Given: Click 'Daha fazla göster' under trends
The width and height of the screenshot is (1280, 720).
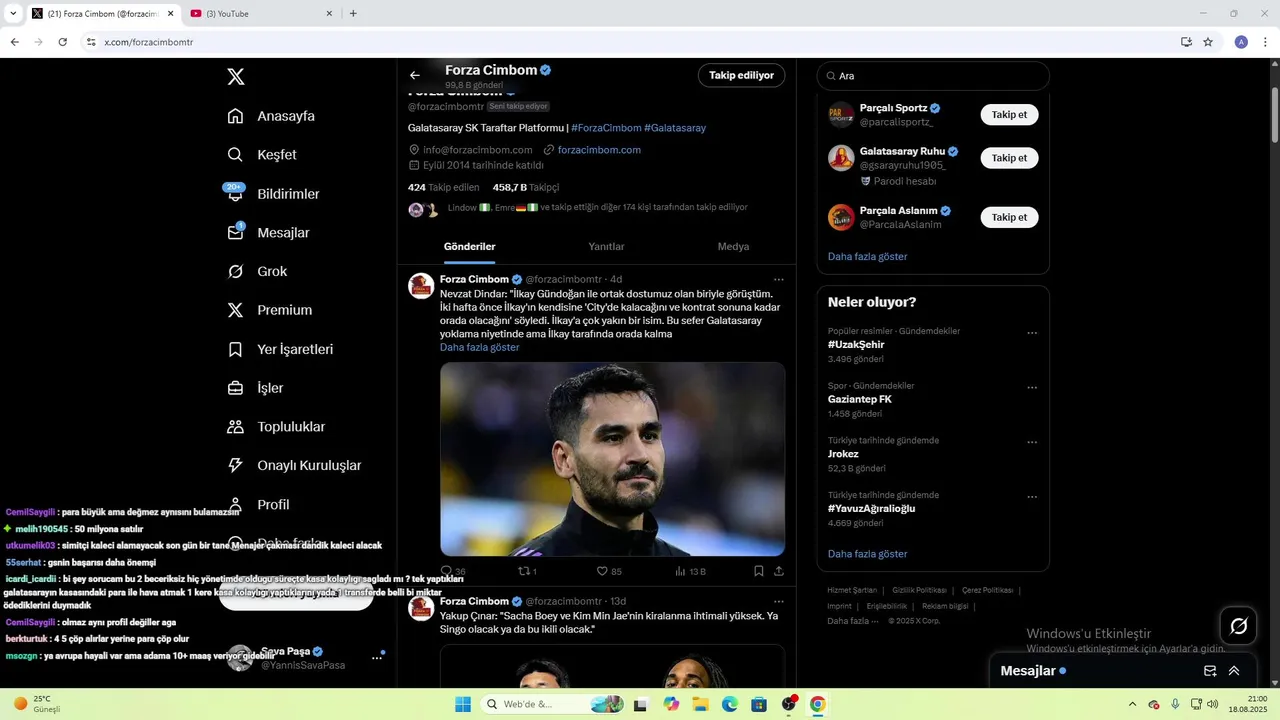Looking at the screenshot, I should 867,554.
